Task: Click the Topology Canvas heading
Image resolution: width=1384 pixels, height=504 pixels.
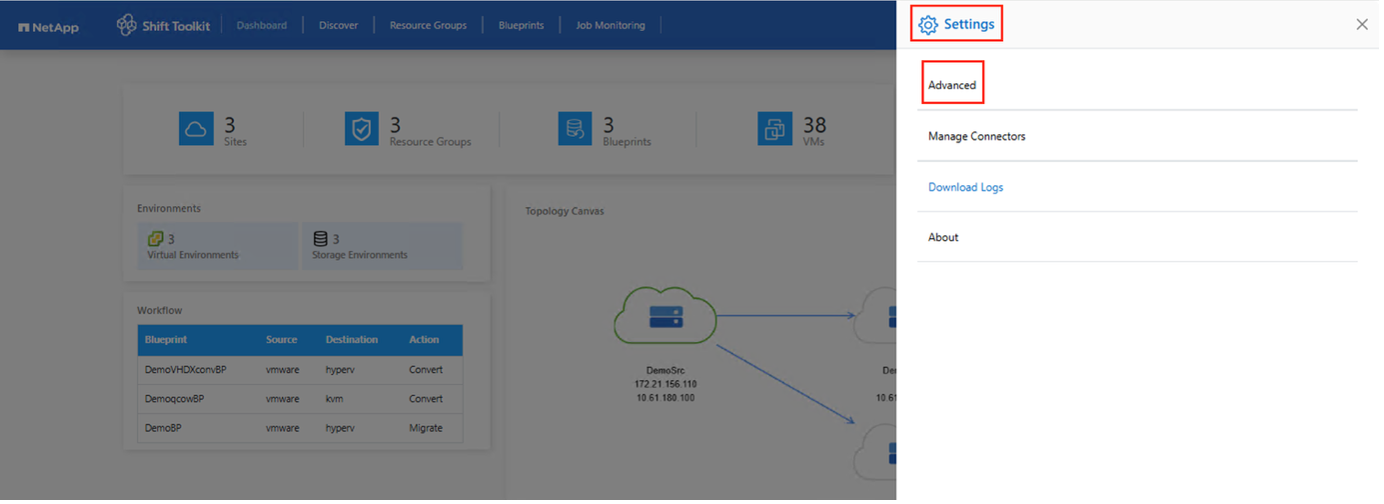Action: [x=566, y=212]
